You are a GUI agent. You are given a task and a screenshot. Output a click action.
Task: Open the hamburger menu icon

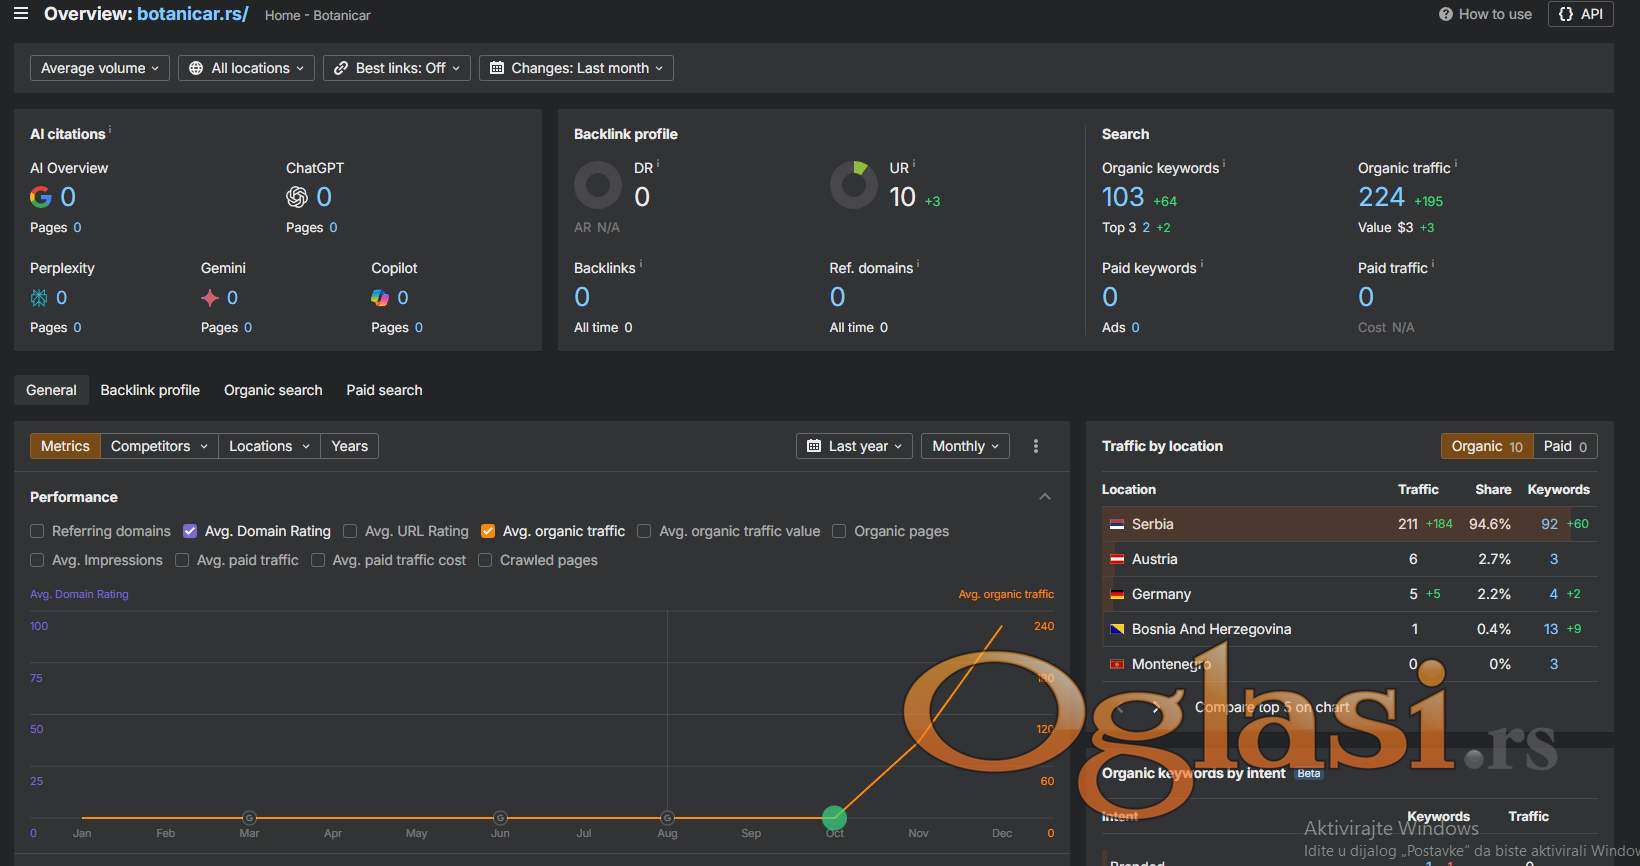(x=21, y=14)
